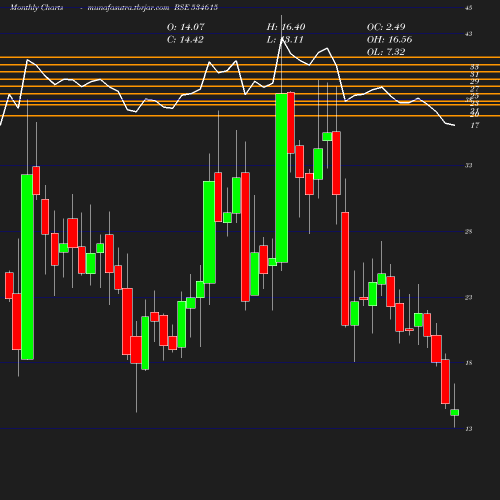This screenshot has height=500, width=500.
Task: Click the 'H: 16.40' high value
Action: tap(286, 27)
